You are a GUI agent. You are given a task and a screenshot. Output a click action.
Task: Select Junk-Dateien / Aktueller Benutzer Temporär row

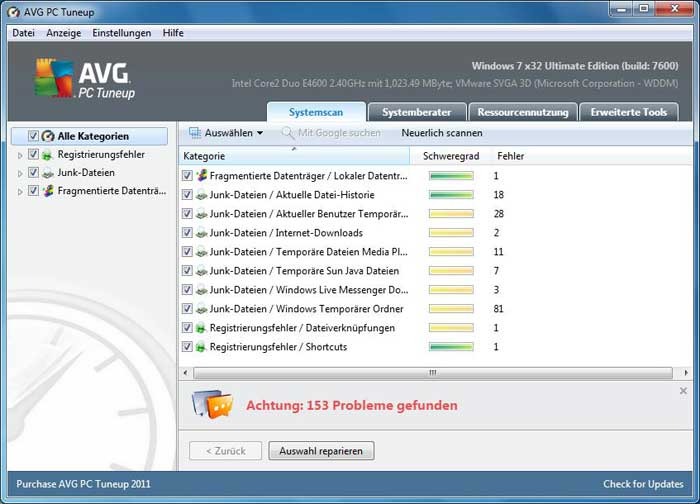pyautogui.click(x=435, y=214)
